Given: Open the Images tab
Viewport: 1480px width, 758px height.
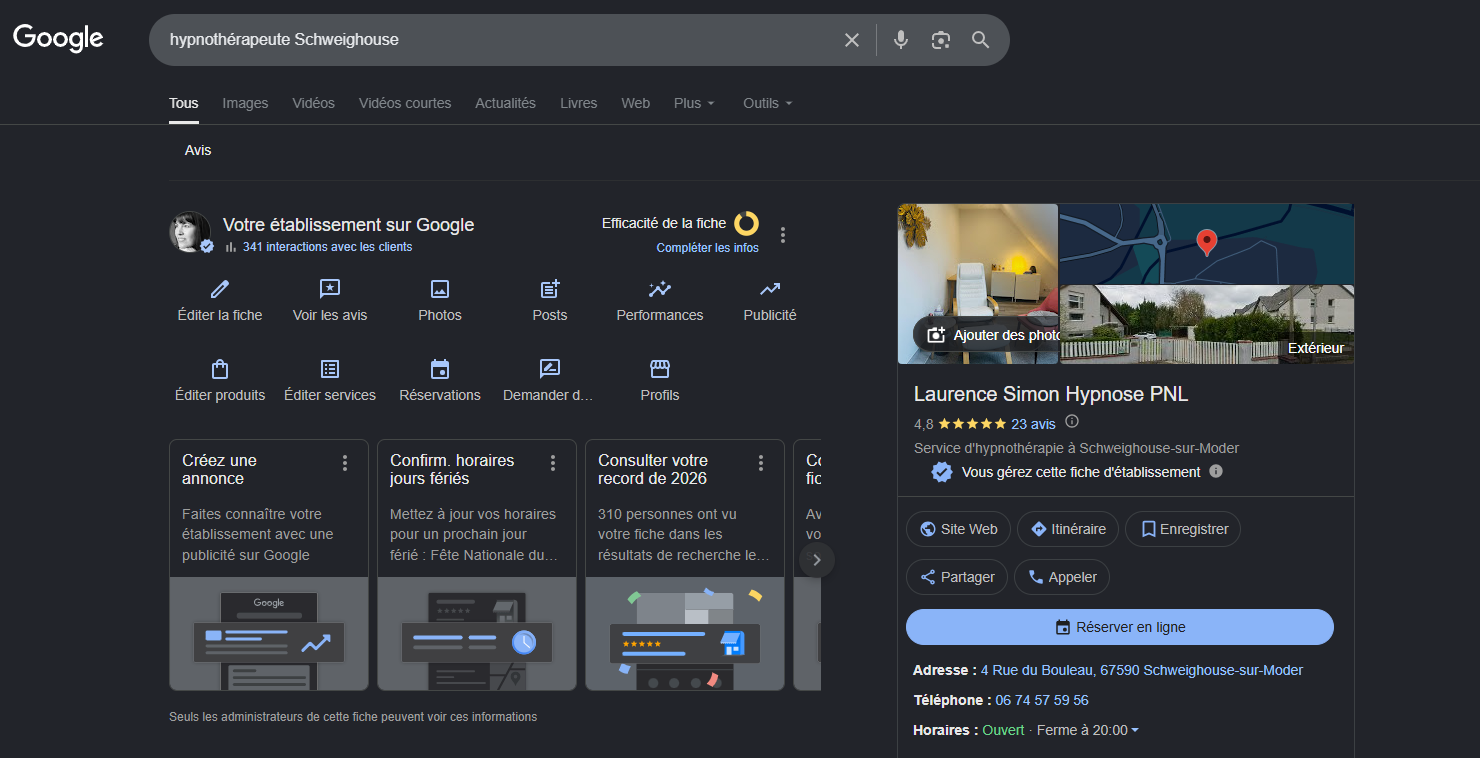Looking at the screenshot, I should (x=245, y=103).
